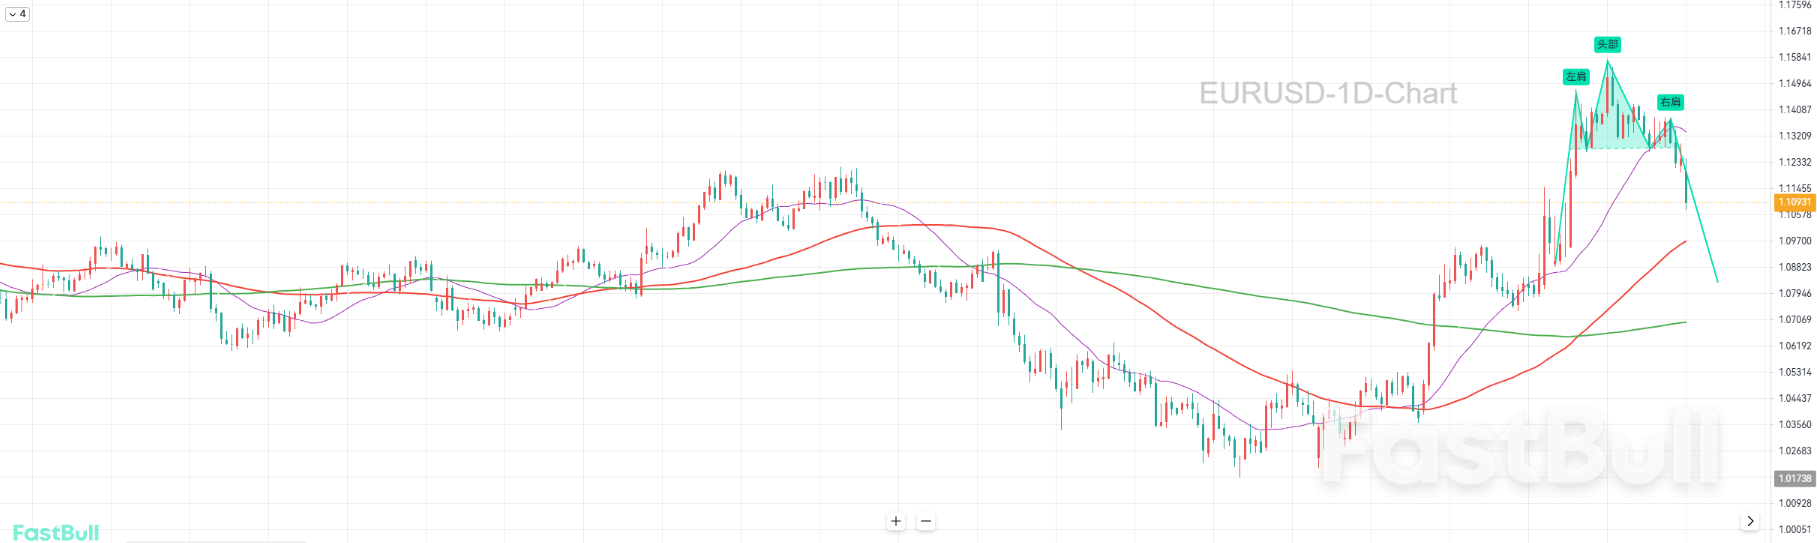Expand the collapsed indicator legend showing 4
1817x543 pixels.
coord(17,14)
